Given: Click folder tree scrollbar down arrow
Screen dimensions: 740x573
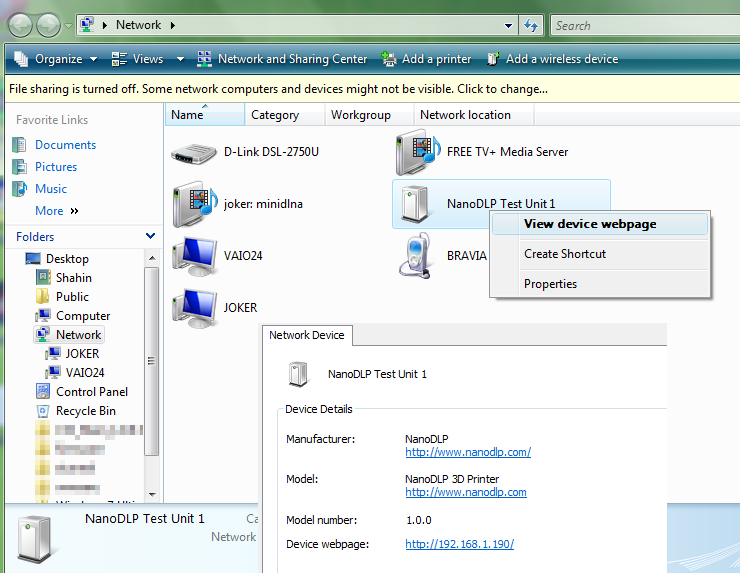Looking at the screenshot, I should click(x=152, y=494).
